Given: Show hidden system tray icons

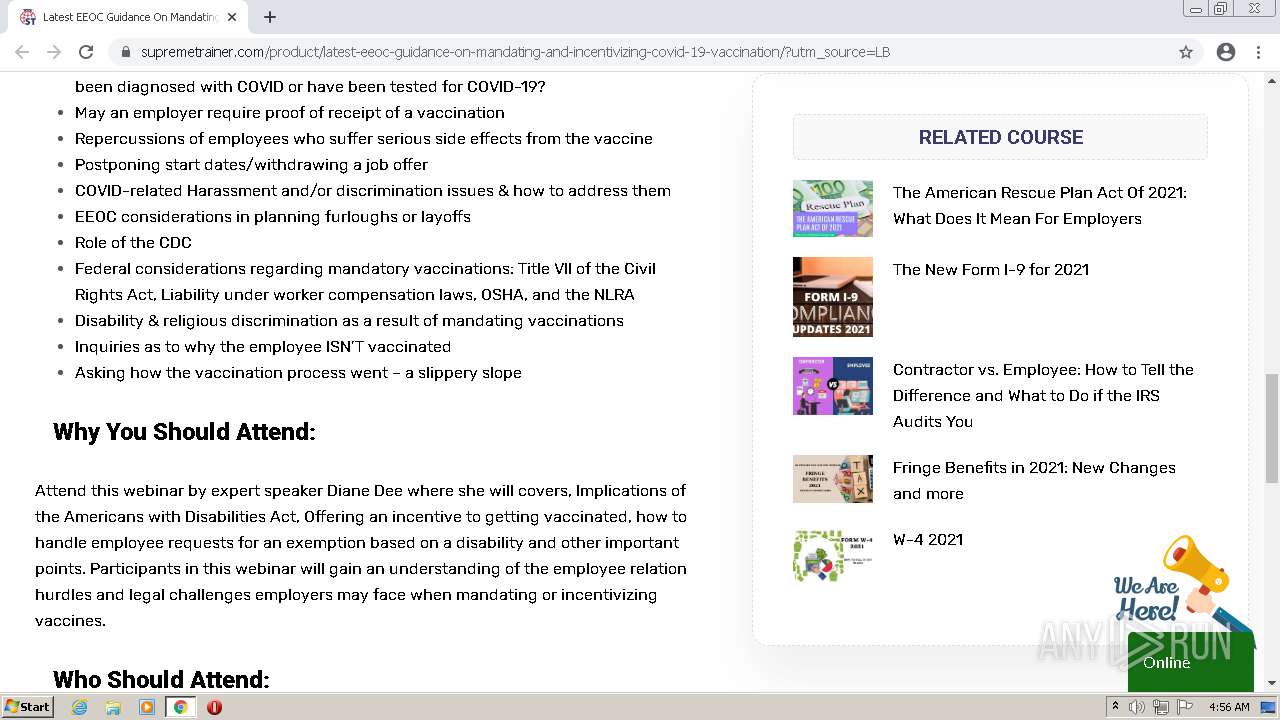Looking at the screenshot, I should (1115, 707).
